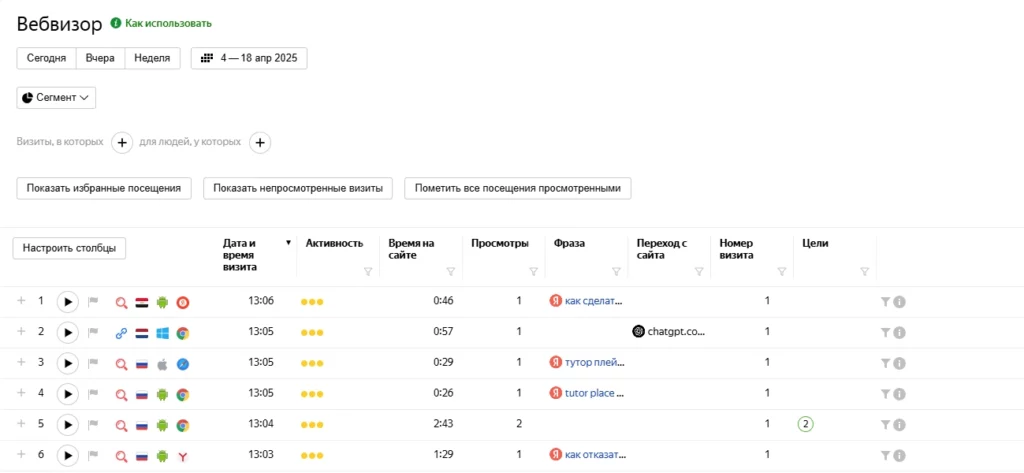This screenshot has width=1024, height=473.
Task: Click the Настроить столбцы button
Action: coord(69,248)
